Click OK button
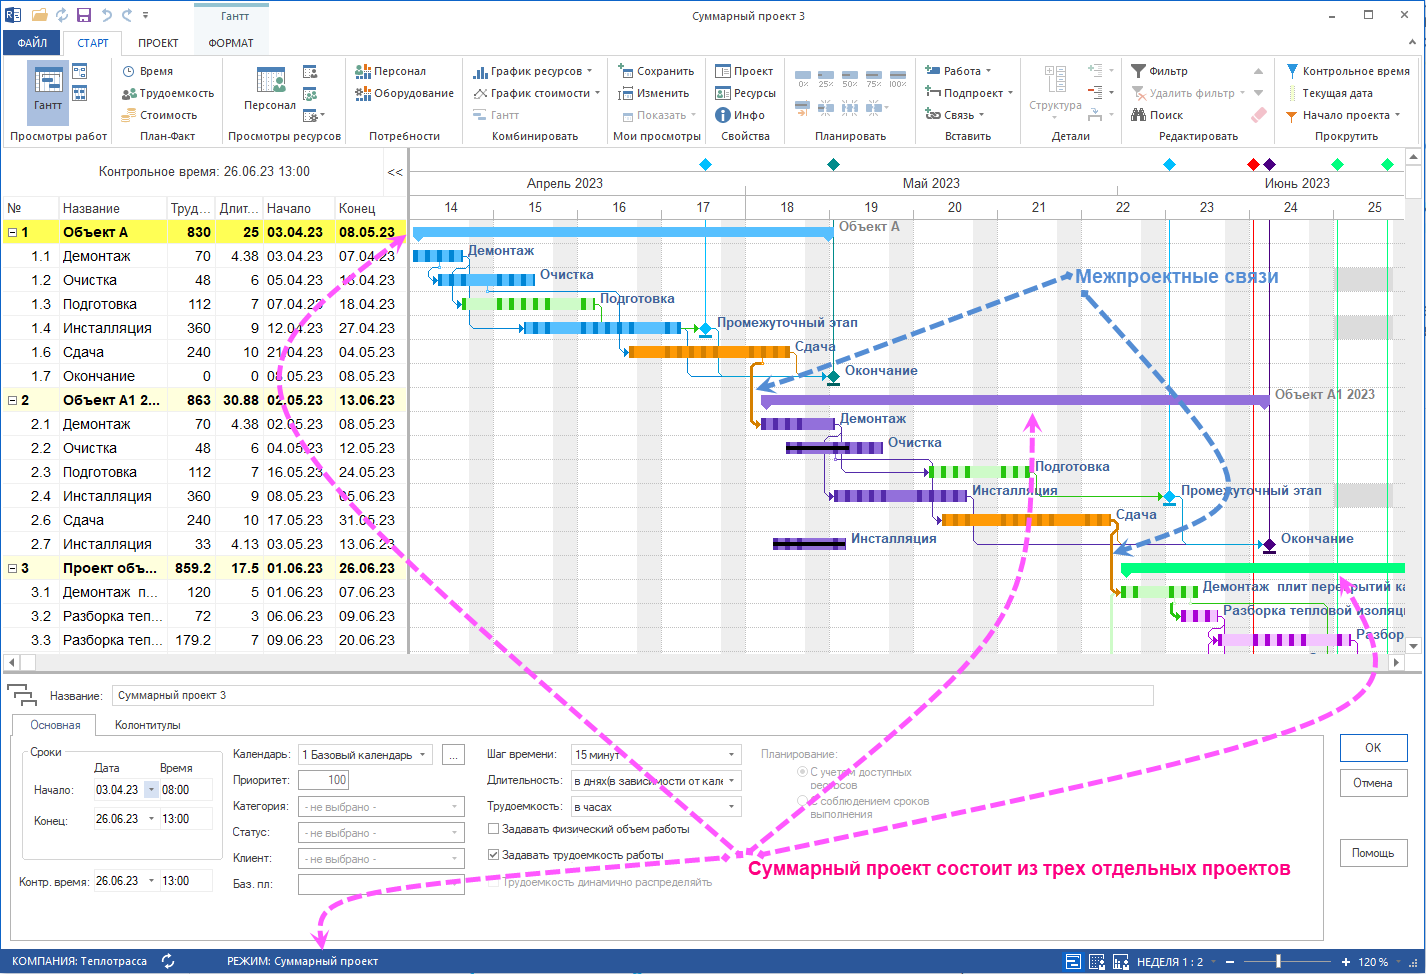Screen dimensions: 1426x974 [x=1373, y=748]
